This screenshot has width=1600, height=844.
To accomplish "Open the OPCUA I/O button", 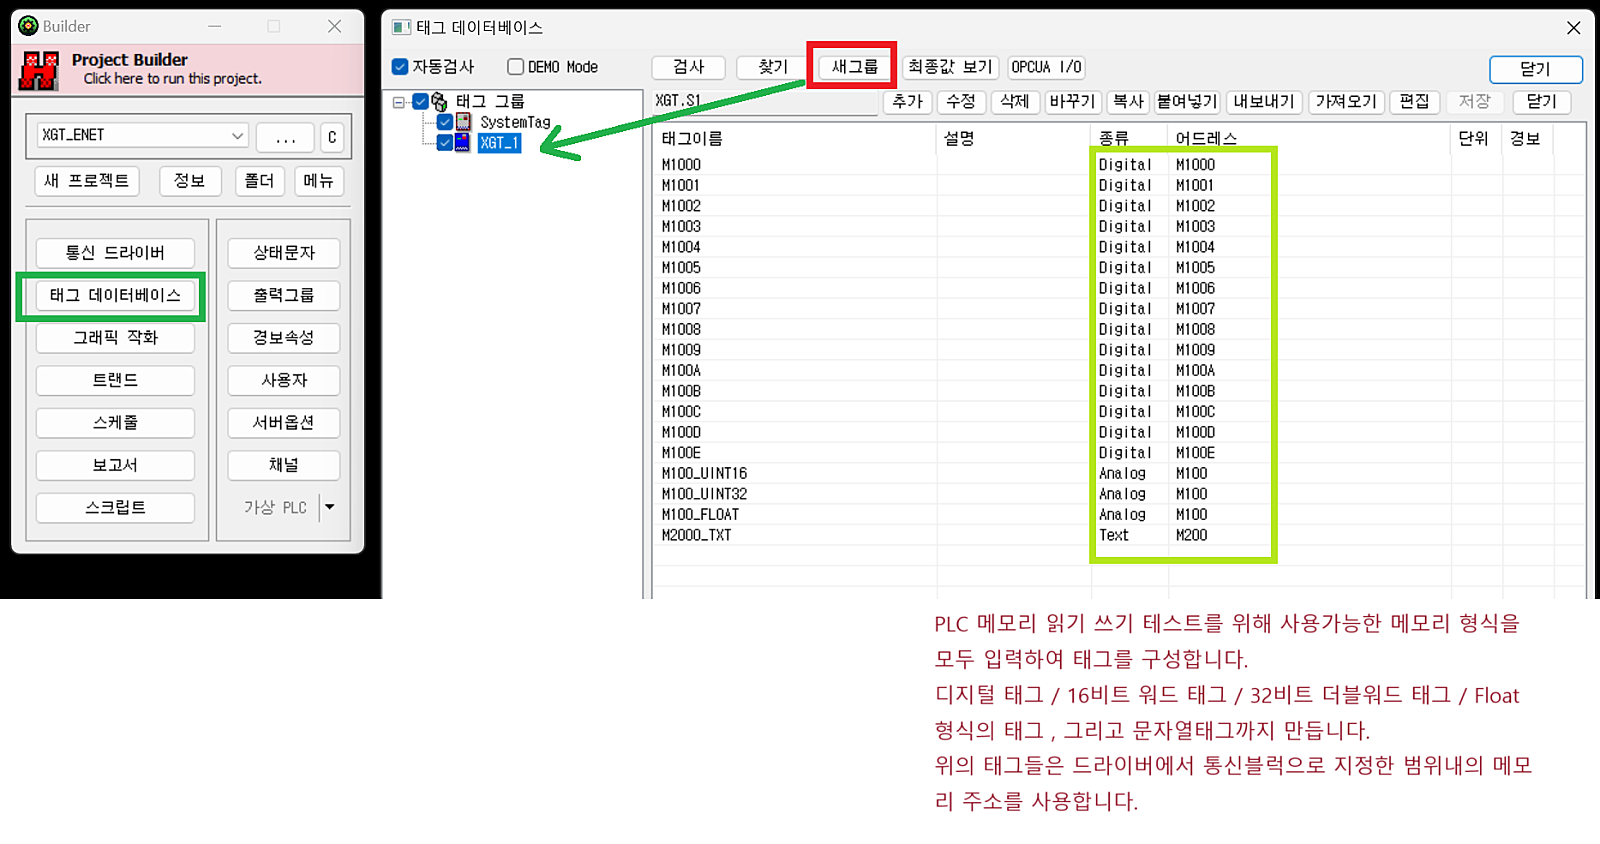I will (x=1046, y=67).
